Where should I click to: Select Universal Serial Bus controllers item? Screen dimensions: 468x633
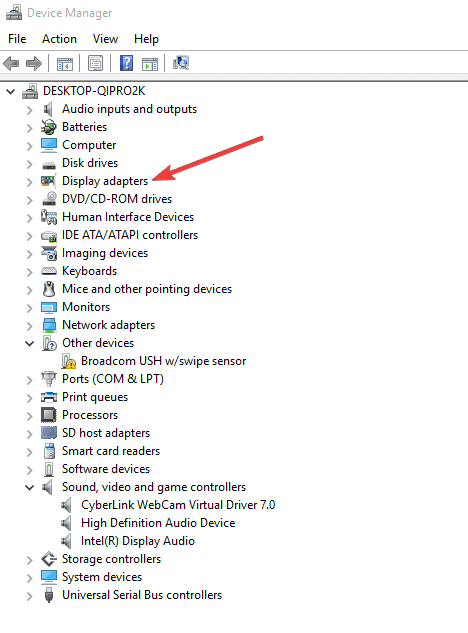tap(142, 595)
